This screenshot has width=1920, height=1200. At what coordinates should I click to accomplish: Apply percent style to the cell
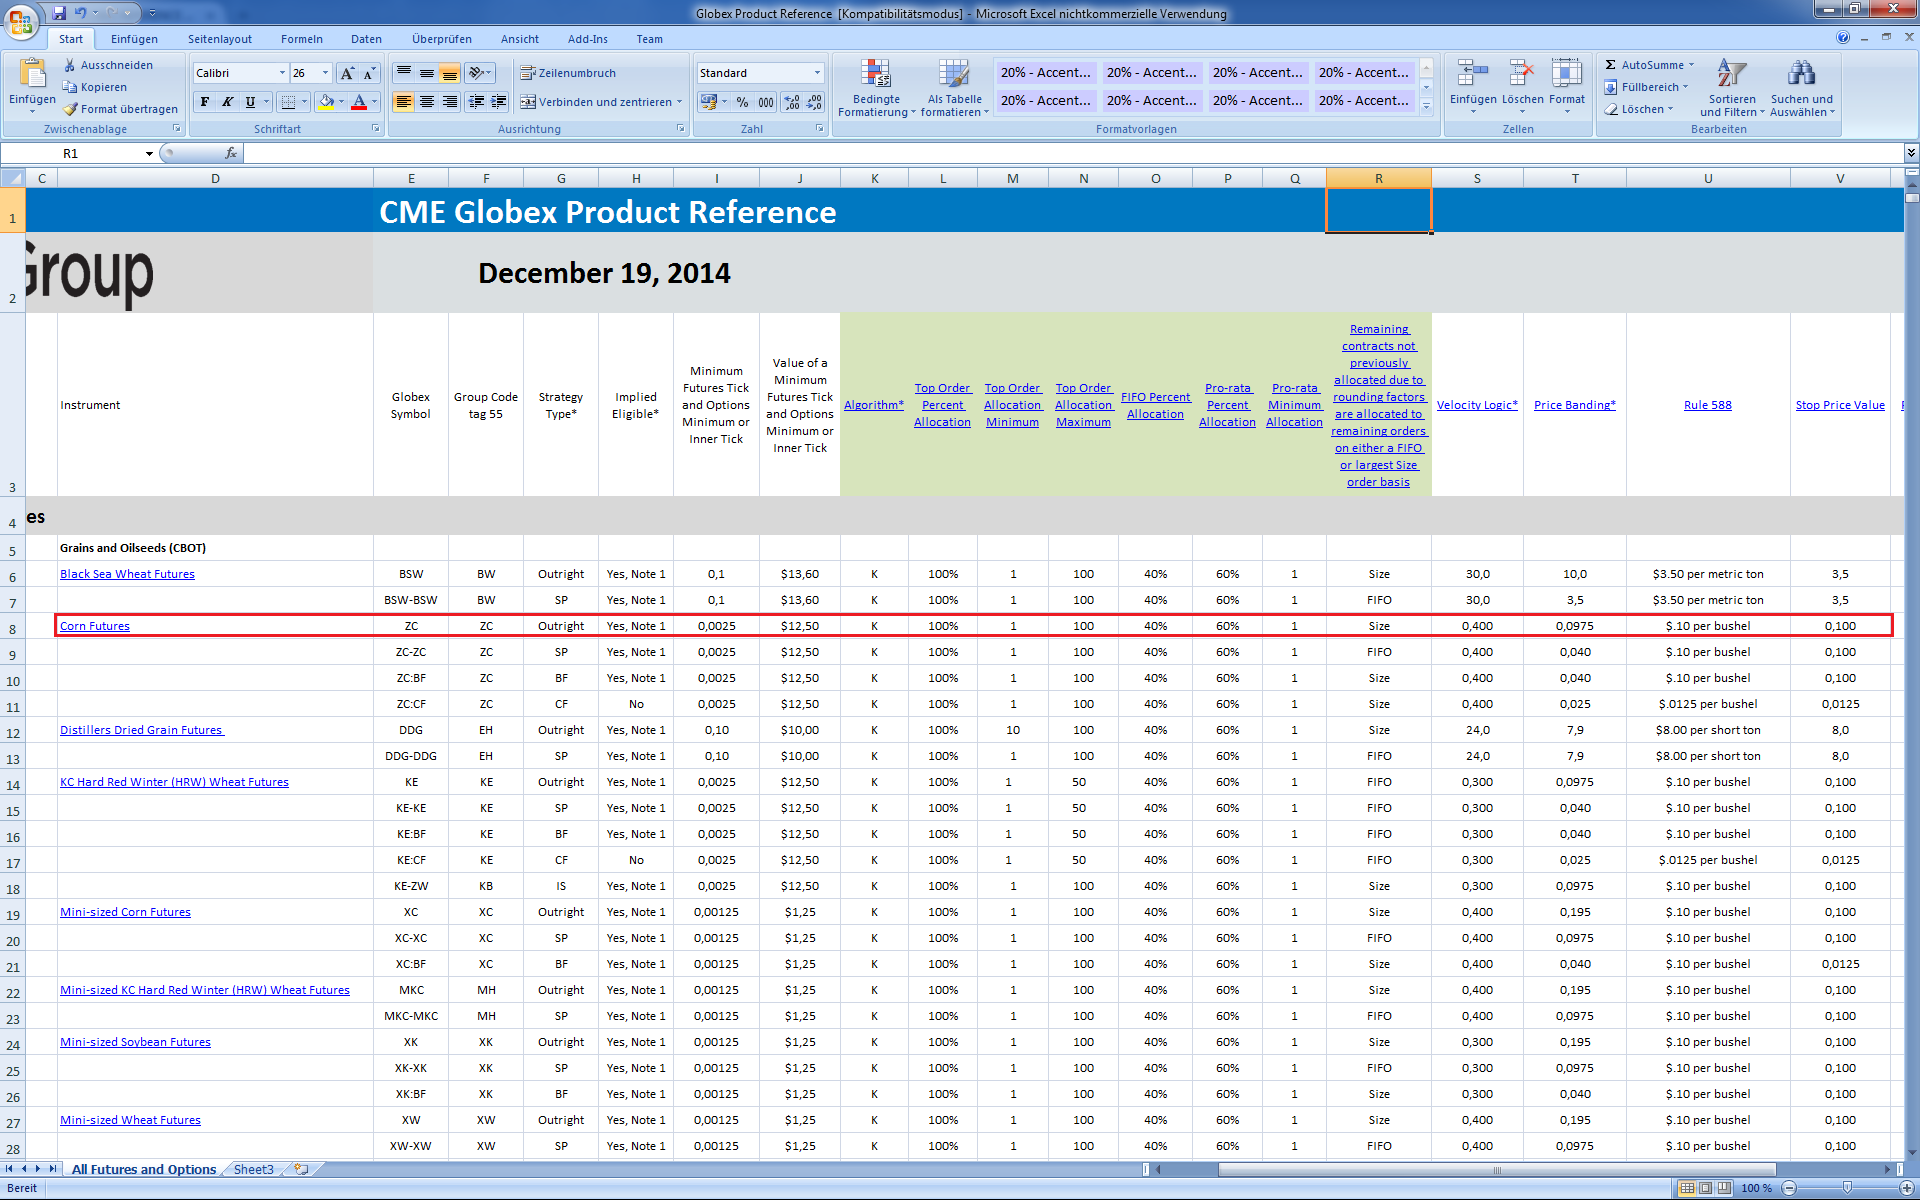pyautogui.click(x=742, y=102)
